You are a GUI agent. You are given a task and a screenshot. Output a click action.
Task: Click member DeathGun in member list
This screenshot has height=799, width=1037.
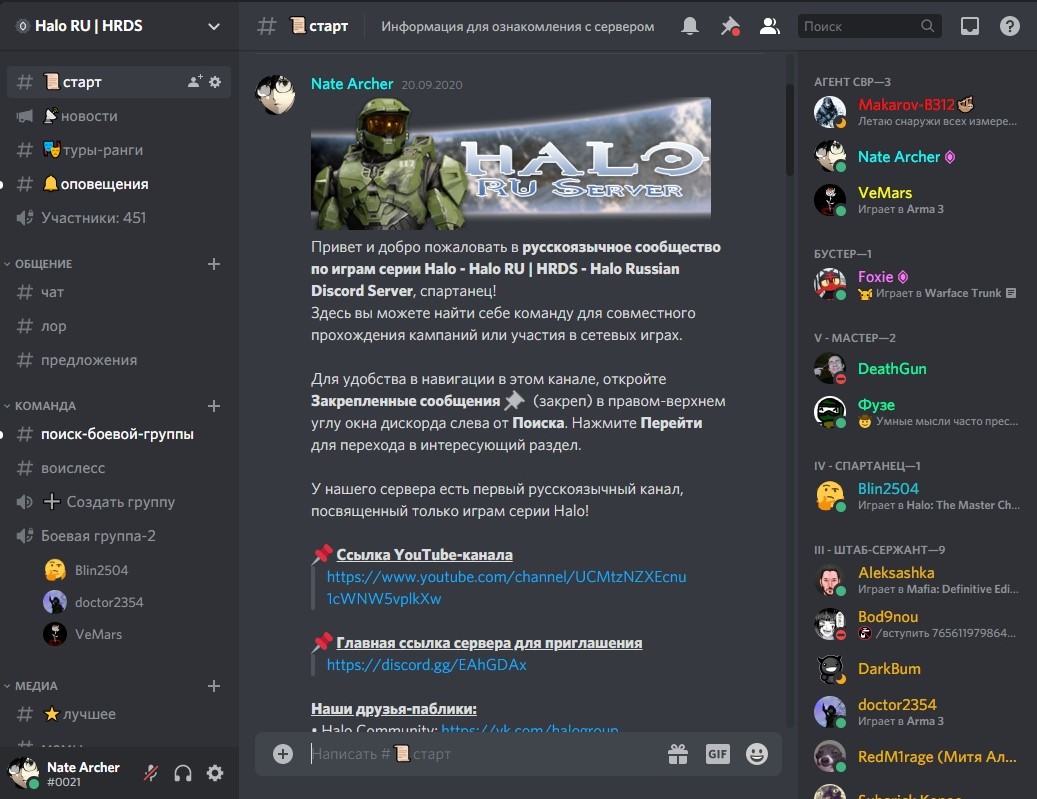pos(918,368)
